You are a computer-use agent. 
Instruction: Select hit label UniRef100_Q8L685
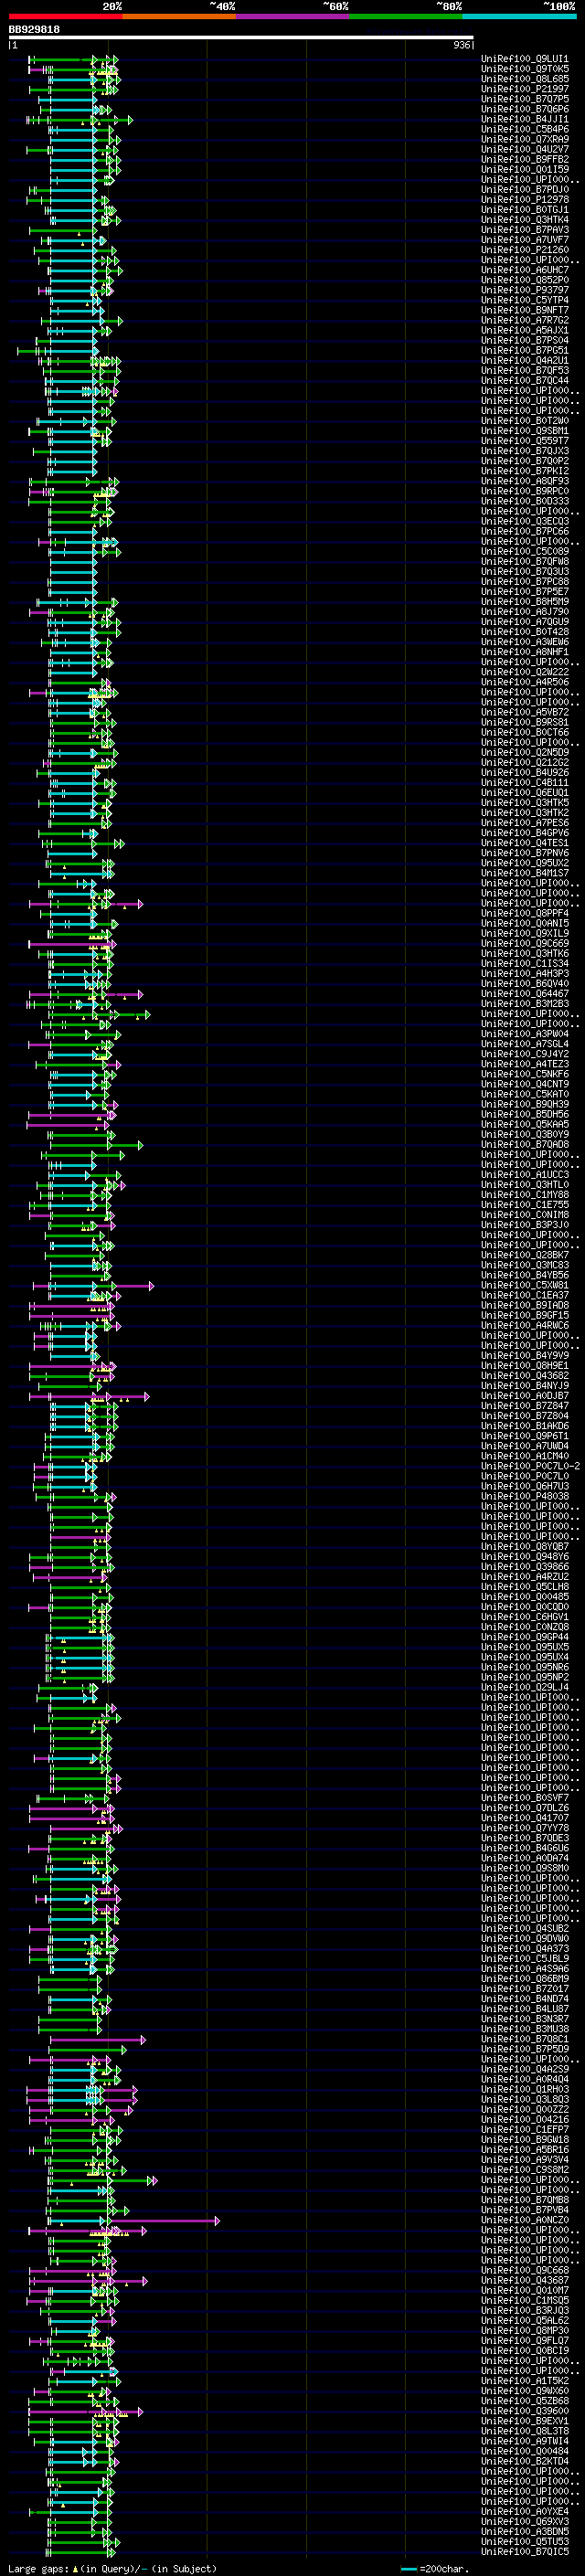click(x=525, y=79)
